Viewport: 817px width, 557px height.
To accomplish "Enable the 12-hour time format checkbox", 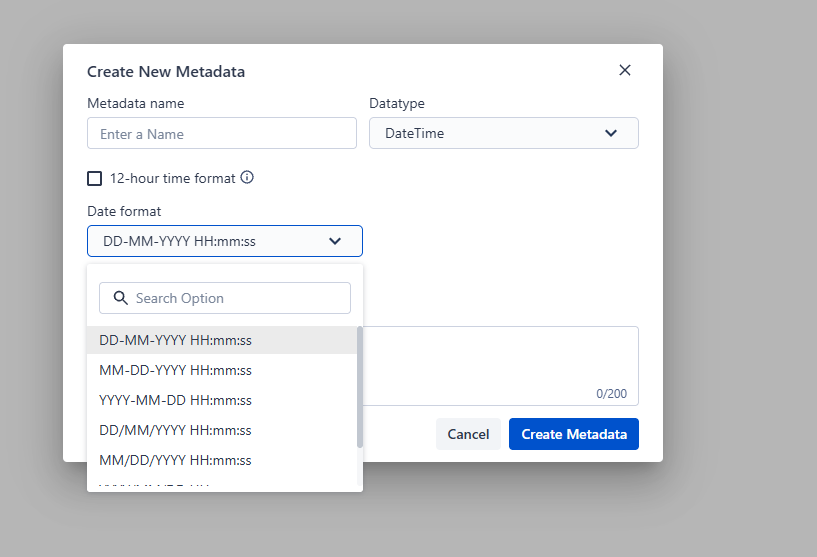I will tap(94, 179).
